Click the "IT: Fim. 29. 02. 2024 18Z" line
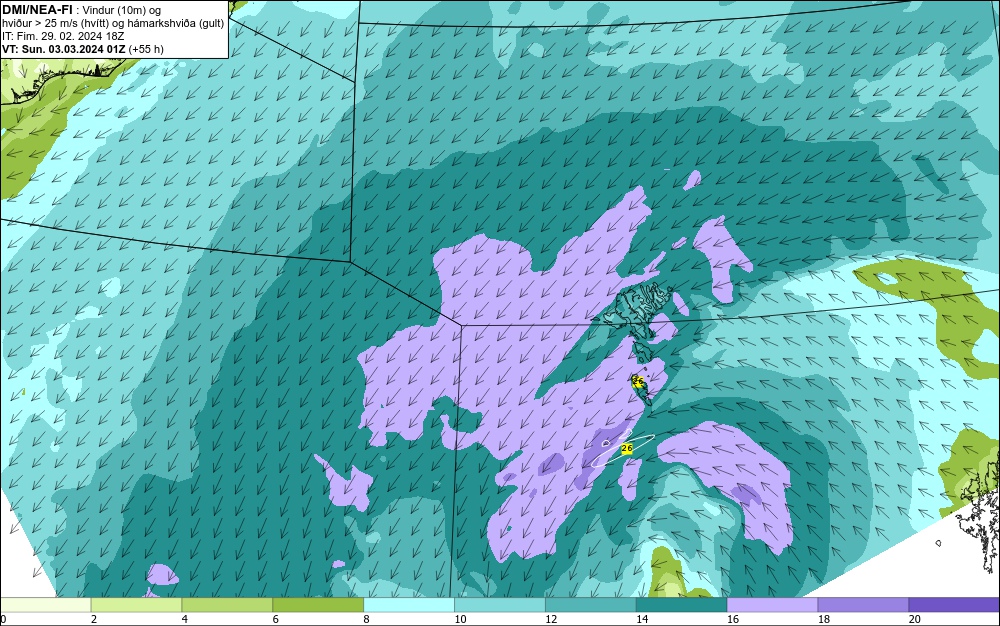Viewport: 1000px width, 626px height. (63, 36)
